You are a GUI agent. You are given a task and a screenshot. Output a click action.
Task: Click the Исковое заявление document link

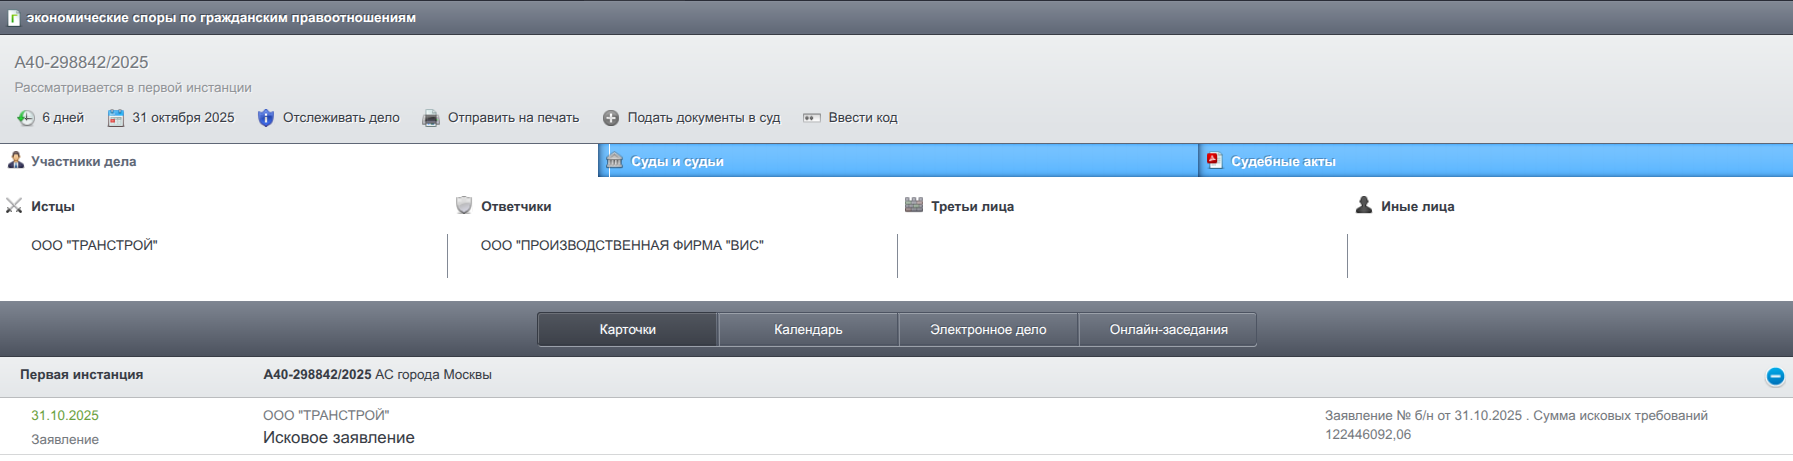[338, 437]
